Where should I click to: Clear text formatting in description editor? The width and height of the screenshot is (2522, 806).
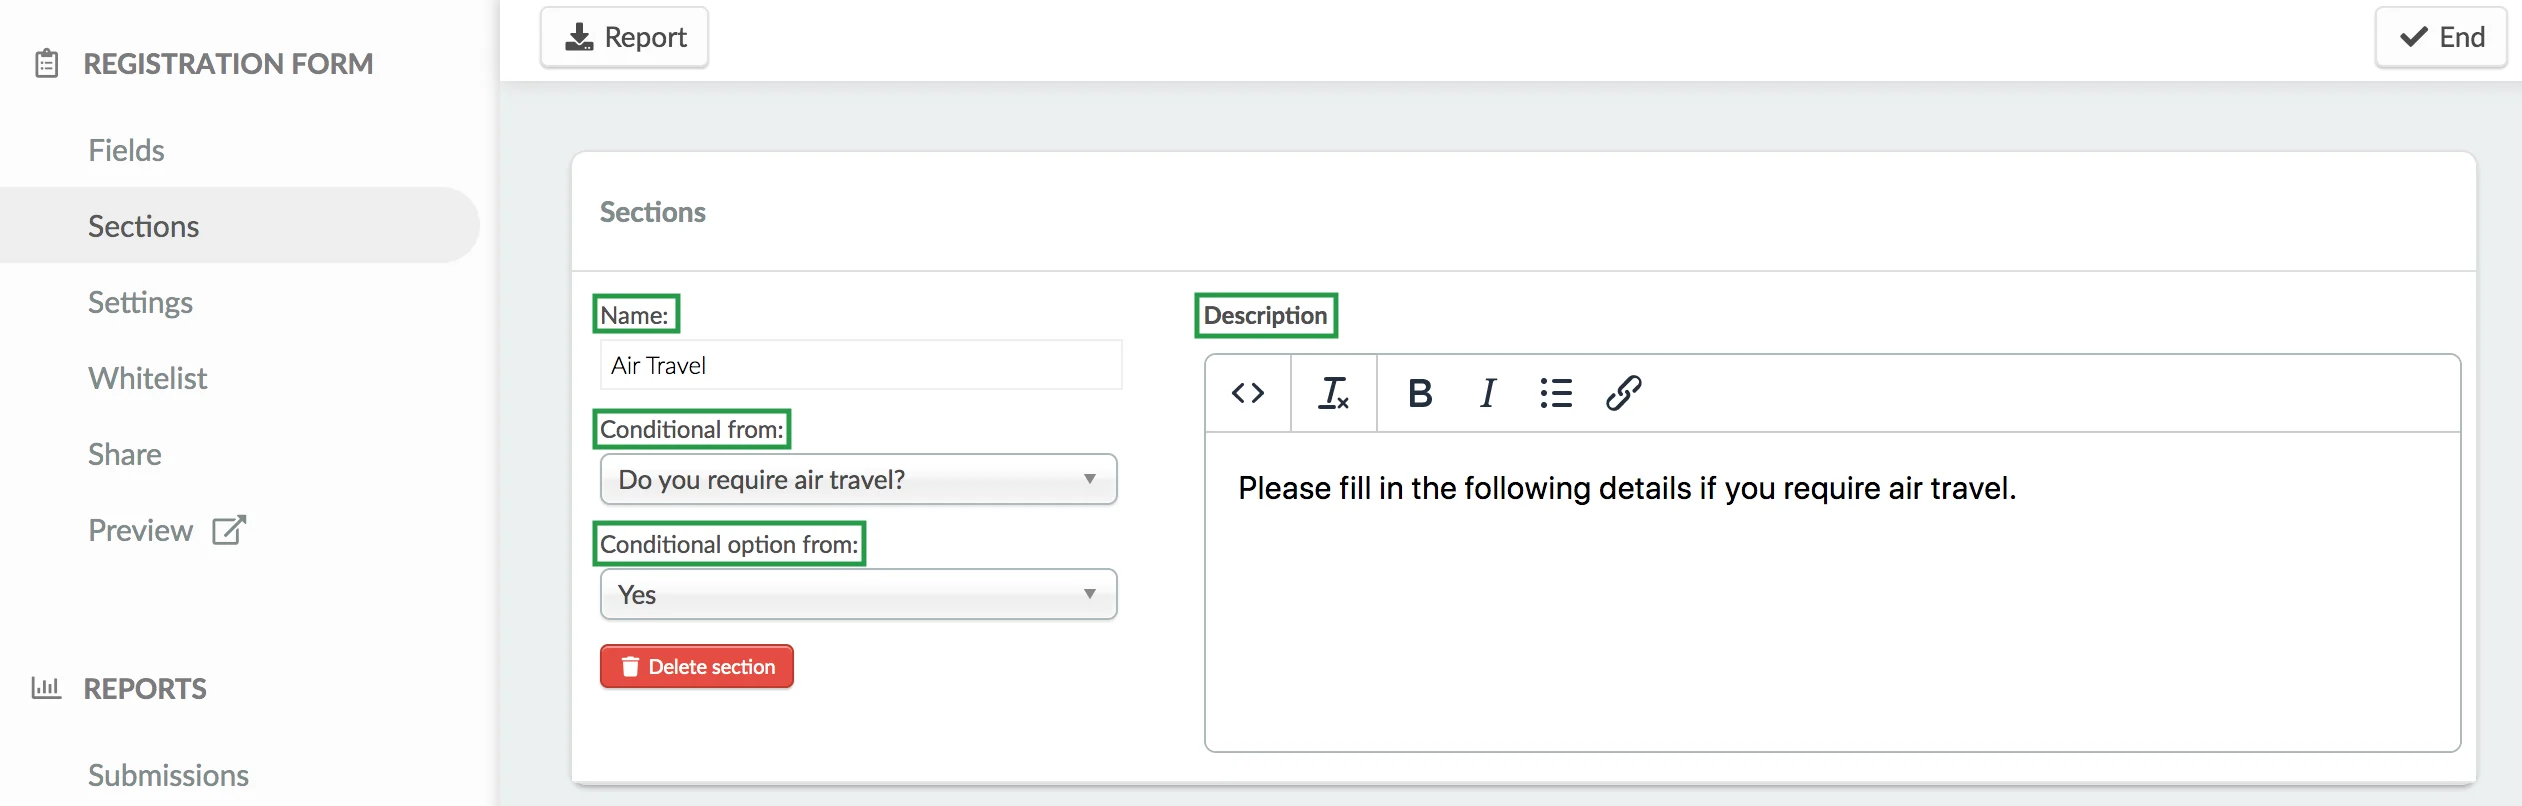point(1334,393)
